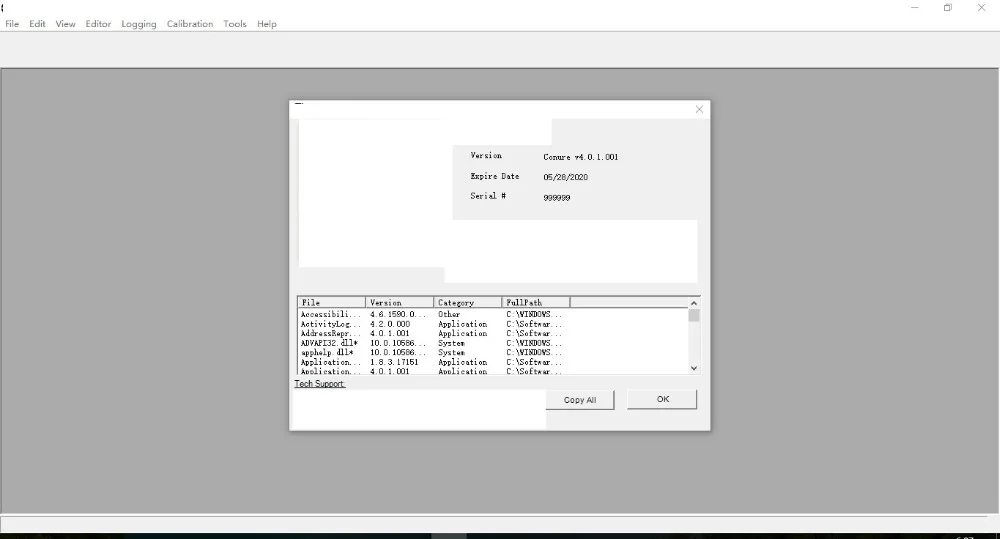The height and width of the screenshot is (539, 1000).
Task: Select the ADVAPI32.dll* file row
Action: point(430,343)
